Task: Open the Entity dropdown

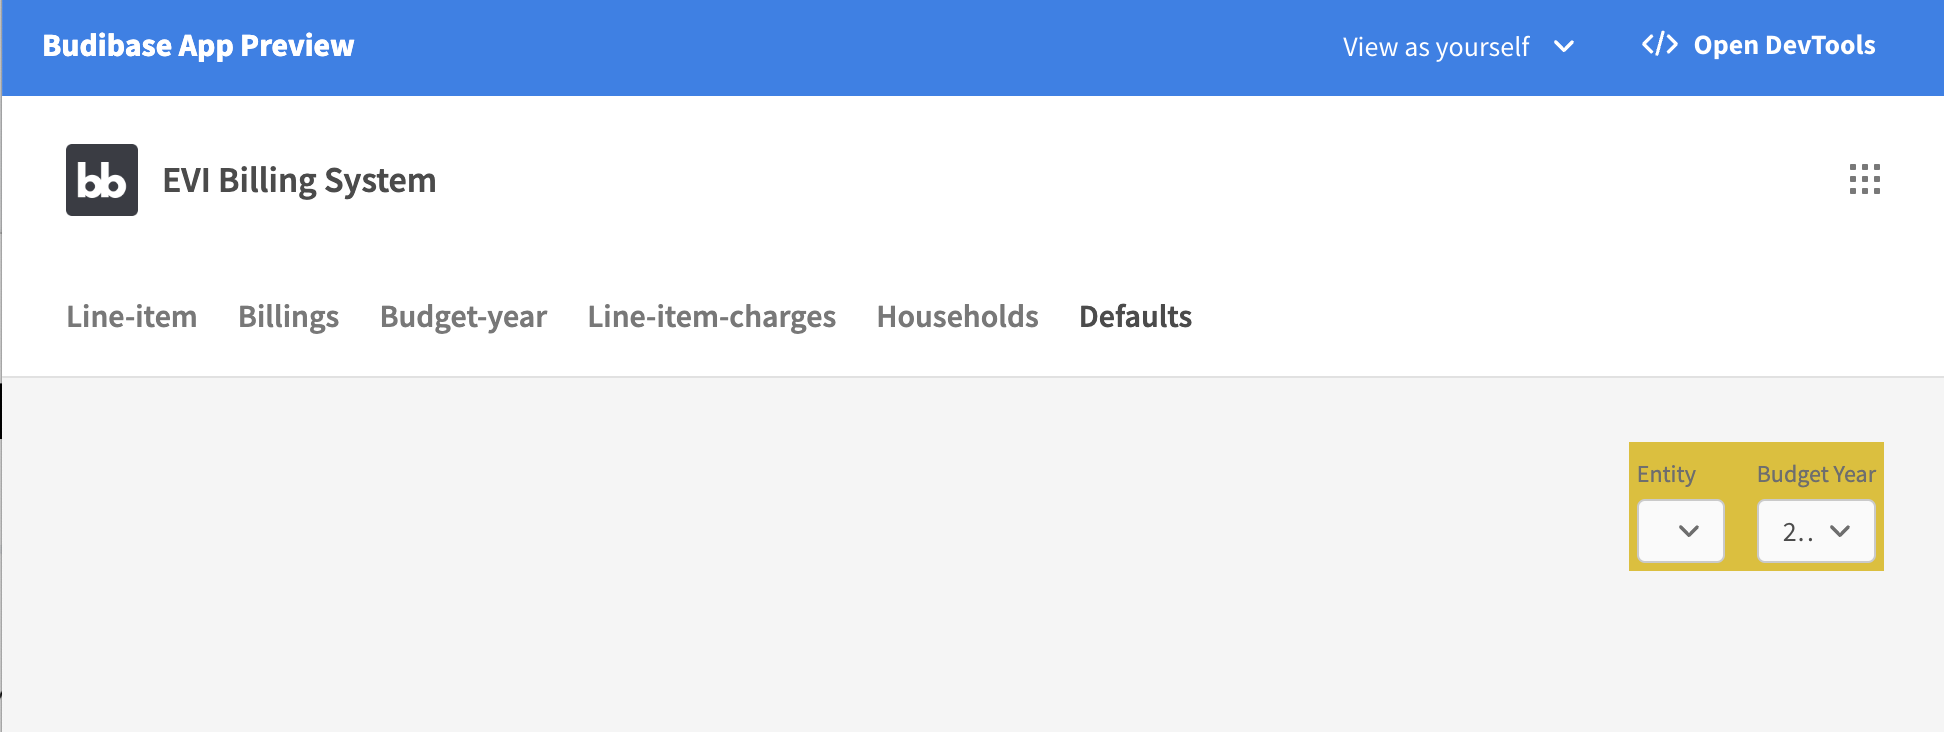Action: pyautogui.click(x=1681, y=531)
